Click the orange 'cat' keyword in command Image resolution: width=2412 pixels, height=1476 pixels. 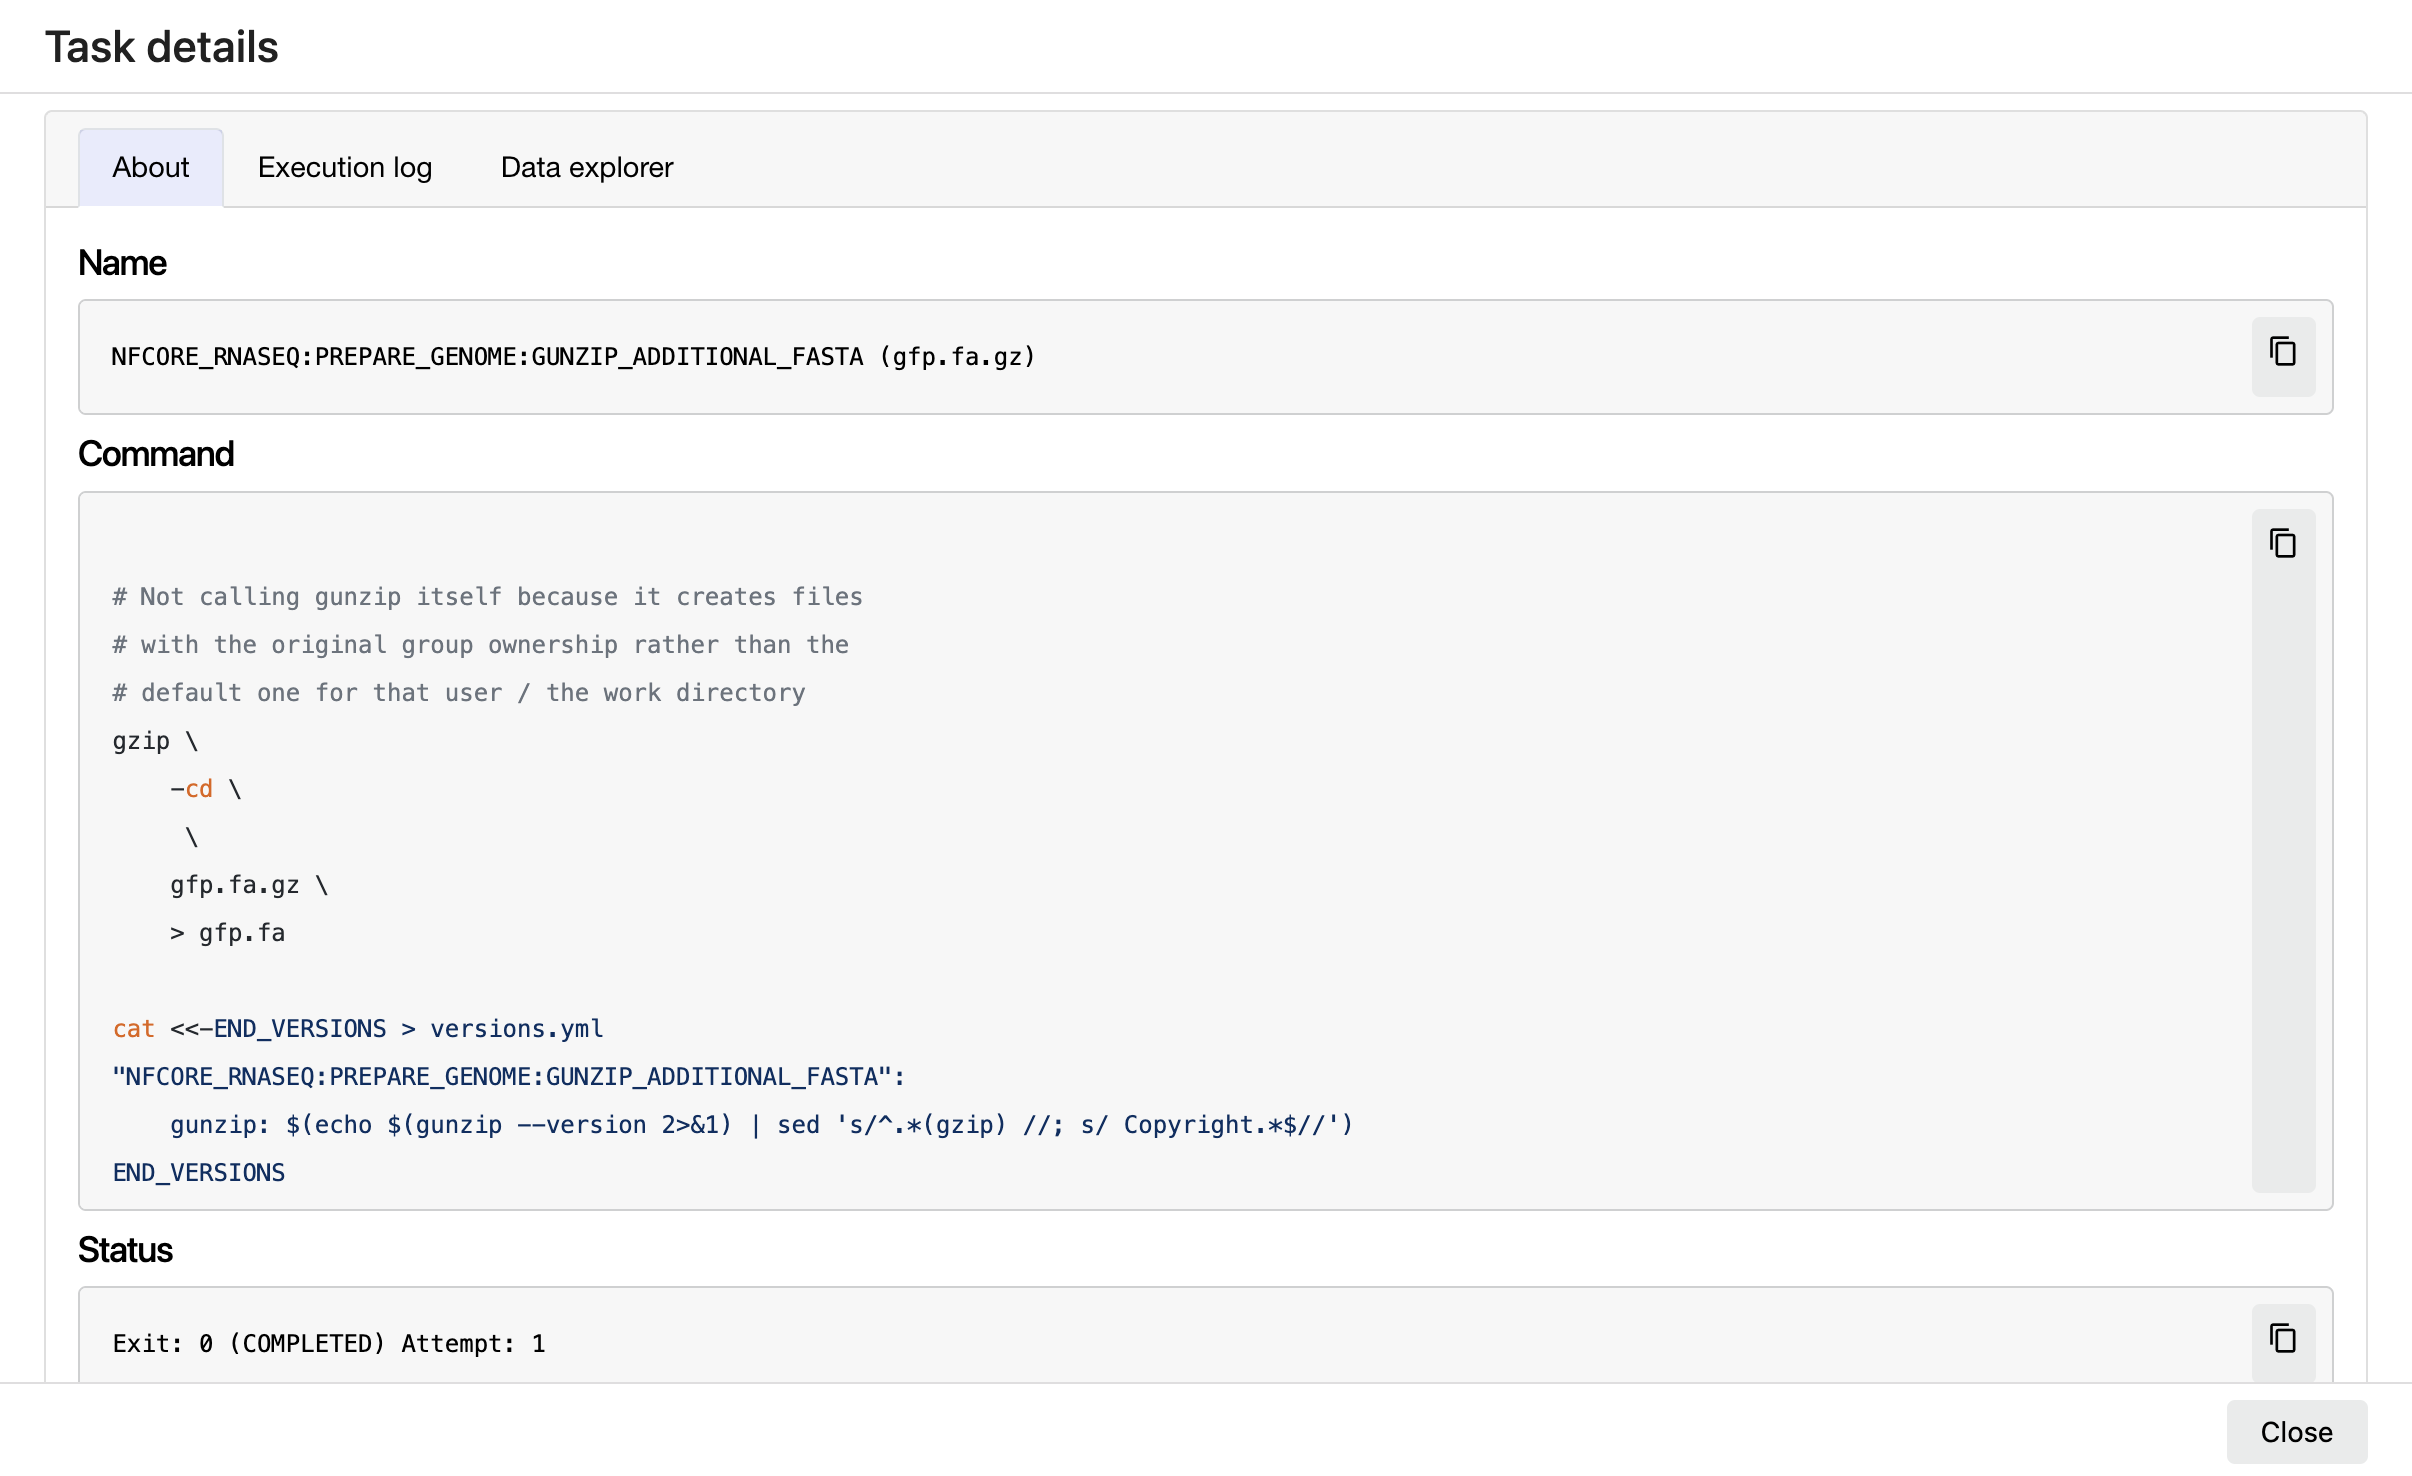[x=133, y=1029]
